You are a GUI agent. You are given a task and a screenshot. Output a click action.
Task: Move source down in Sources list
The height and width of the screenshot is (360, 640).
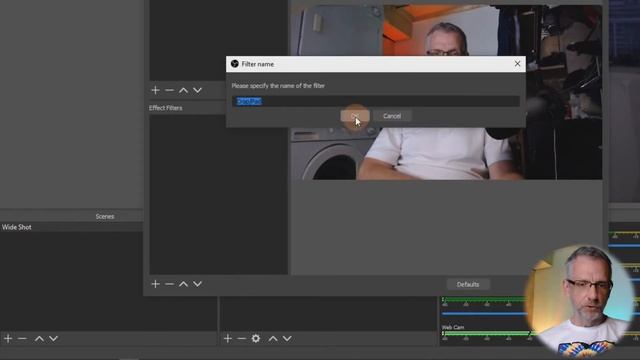coord(287,338)
